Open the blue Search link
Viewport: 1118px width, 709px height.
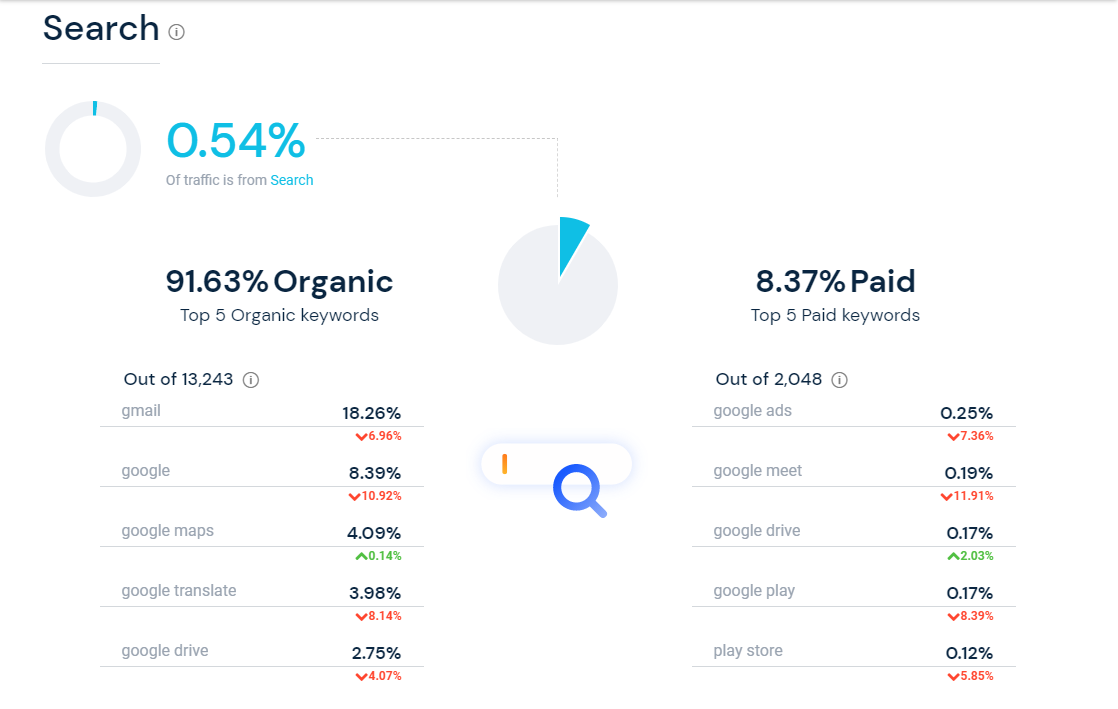(292, 181)
